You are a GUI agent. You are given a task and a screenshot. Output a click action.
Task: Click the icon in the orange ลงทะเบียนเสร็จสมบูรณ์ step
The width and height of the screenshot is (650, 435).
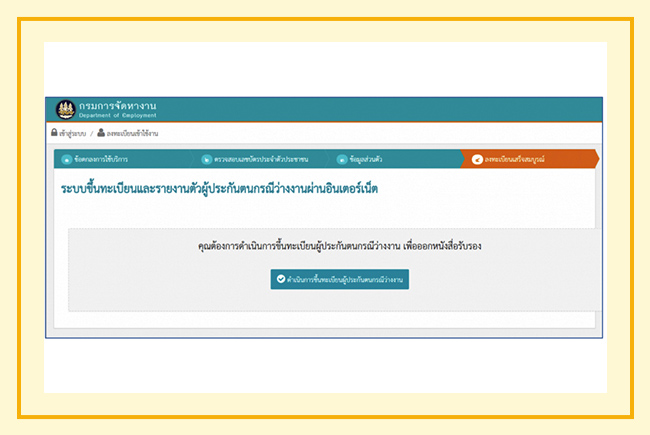click(x=477, y=159)
